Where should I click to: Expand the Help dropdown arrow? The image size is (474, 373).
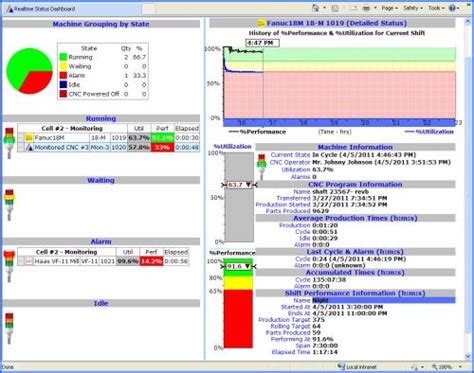click(458, 8)
